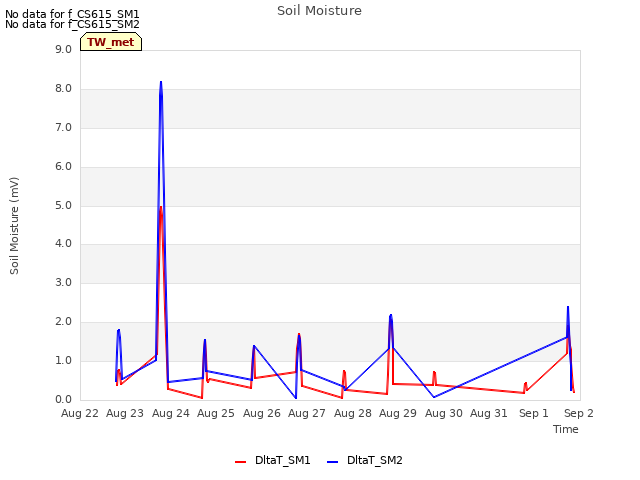The width and height of the screenshot is (640, 480).
Task: Click the 2.0 y-axis tick label
Action: point(63,322)
